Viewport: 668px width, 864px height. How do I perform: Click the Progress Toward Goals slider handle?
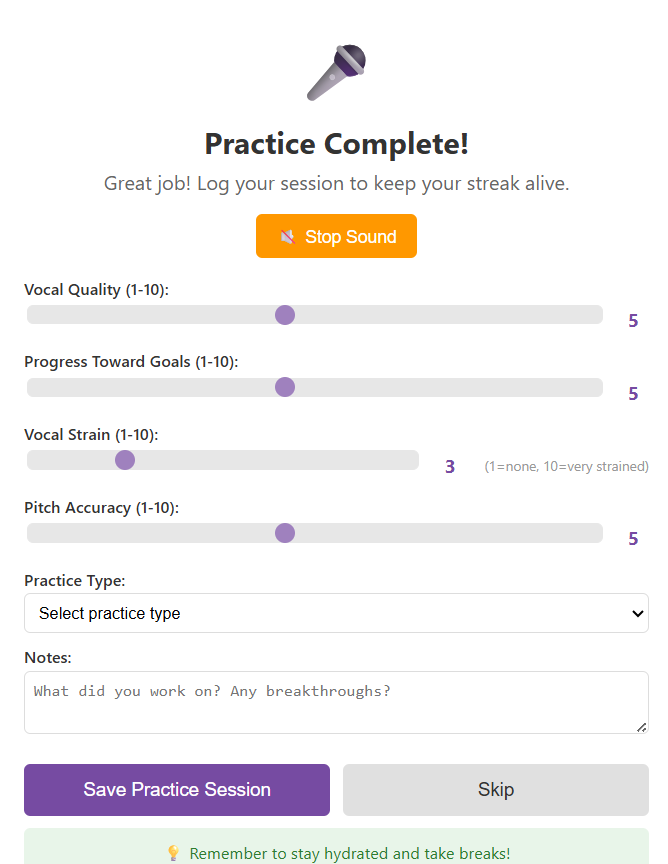tap(285, 387)
